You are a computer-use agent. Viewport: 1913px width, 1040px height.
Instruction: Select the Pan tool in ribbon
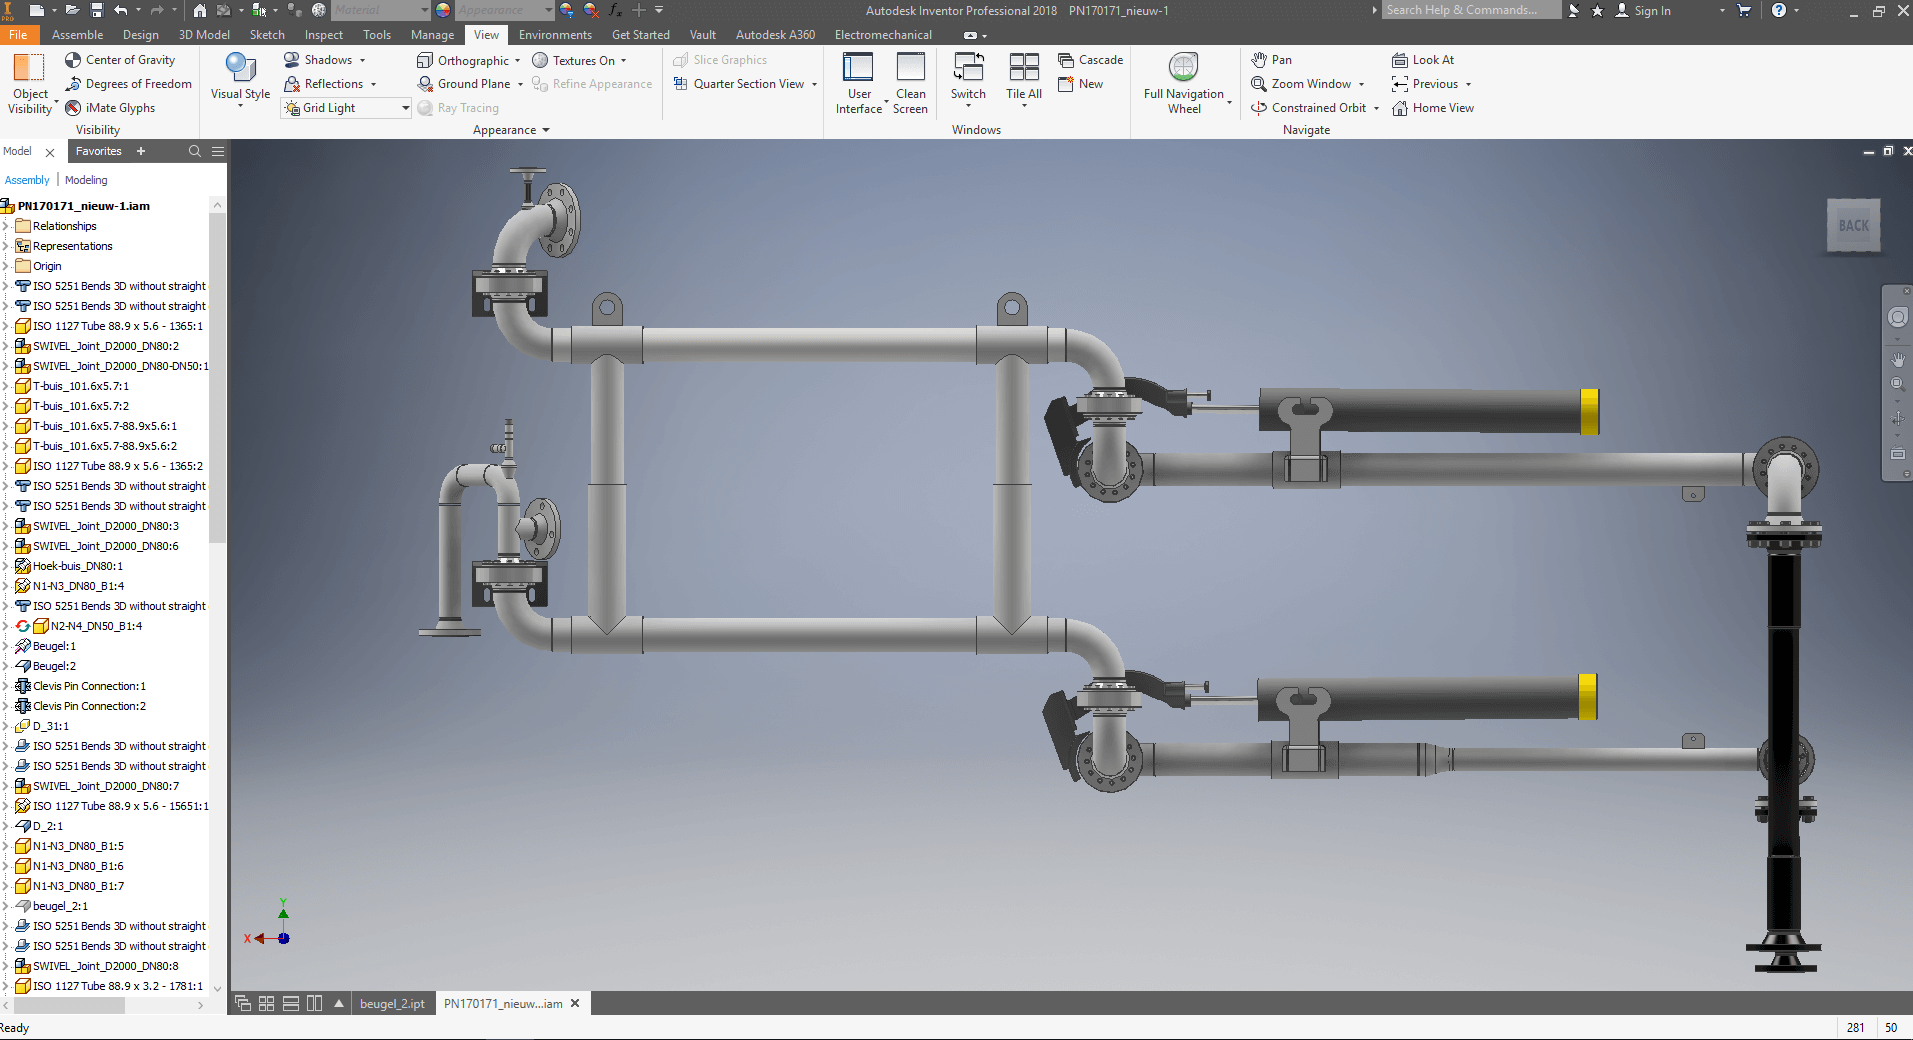click(x=1271, y=60)
